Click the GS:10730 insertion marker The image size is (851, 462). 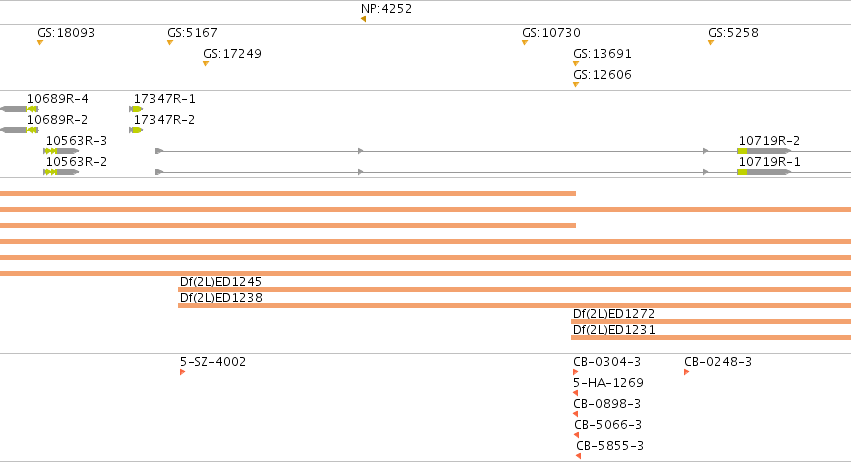[525, 43]
